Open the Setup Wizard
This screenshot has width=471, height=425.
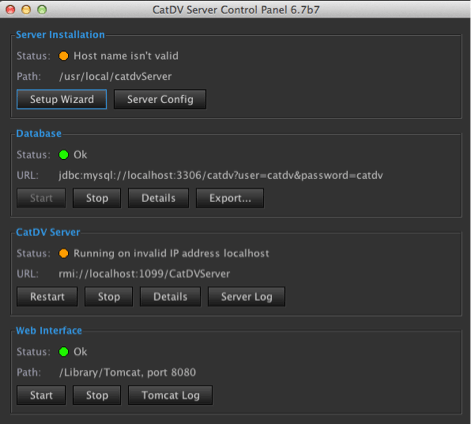pos(62,99)
